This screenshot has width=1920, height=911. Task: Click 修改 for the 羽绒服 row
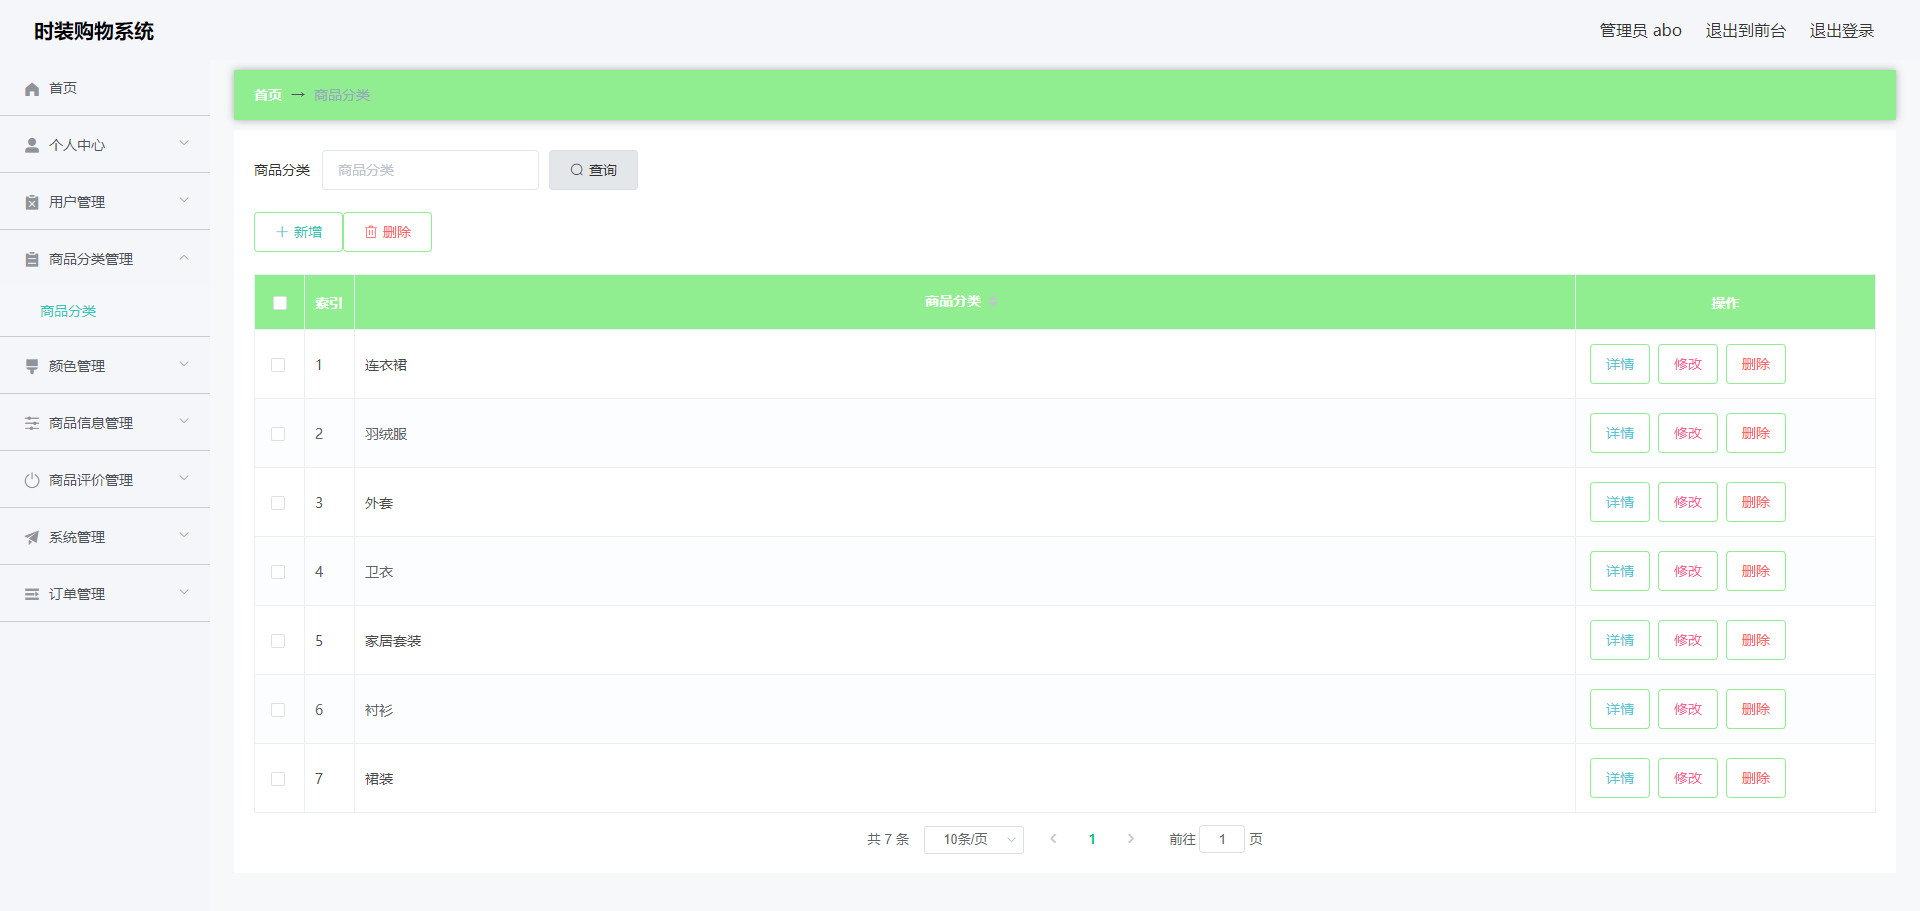tap(1688, 433)
